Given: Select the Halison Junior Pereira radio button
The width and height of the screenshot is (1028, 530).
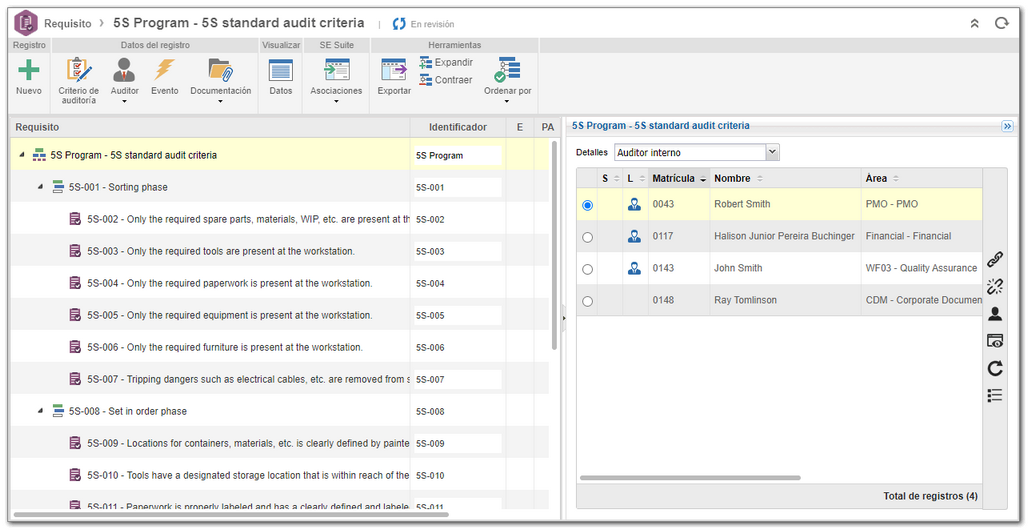Looking at the screenshot, I should pos(587,237).
